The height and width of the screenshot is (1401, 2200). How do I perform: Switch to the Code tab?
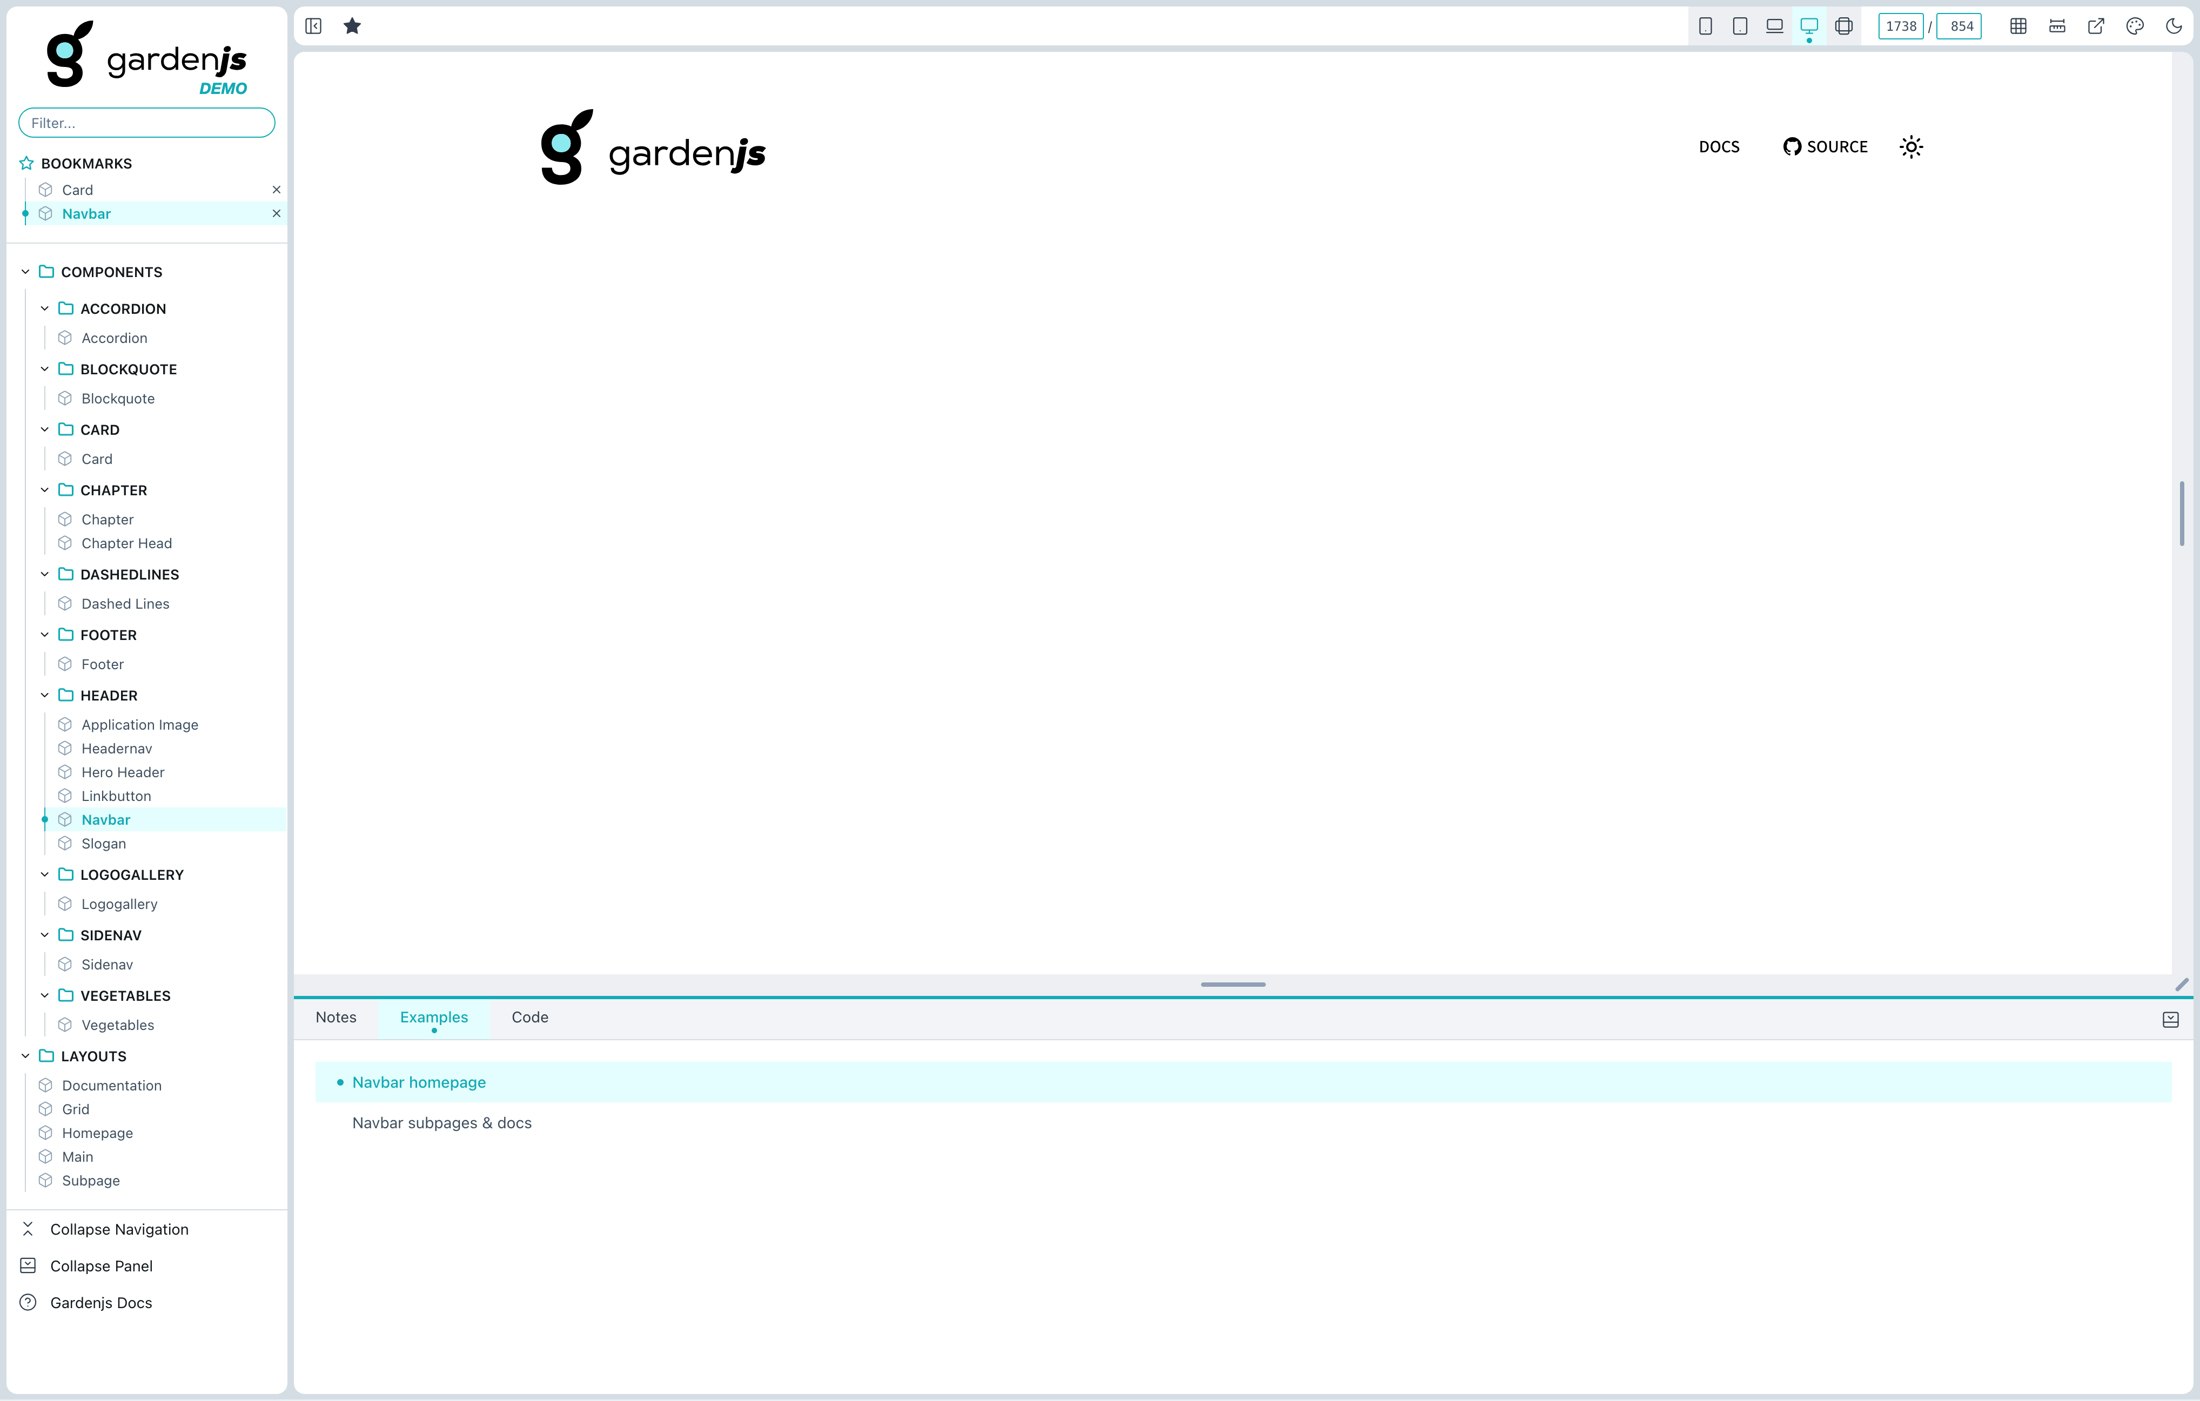tap(530, 1017)
